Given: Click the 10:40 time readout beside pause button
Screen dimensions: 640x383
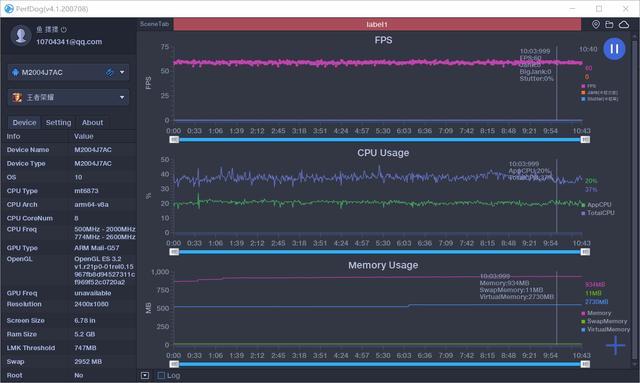Looking at the screenshot, I should [x=588, y=49].
